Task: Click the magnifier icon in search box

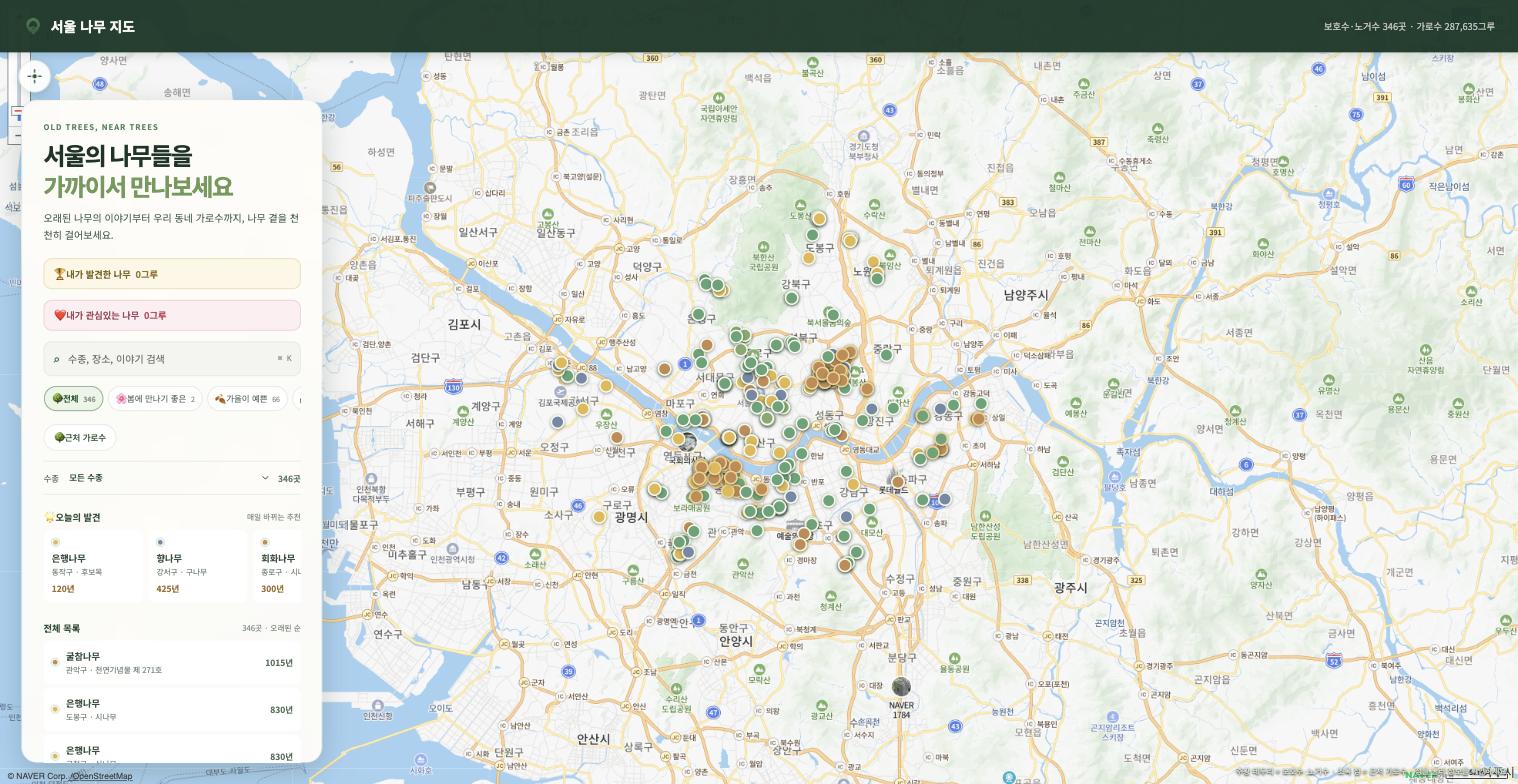Action: [56, 359]
